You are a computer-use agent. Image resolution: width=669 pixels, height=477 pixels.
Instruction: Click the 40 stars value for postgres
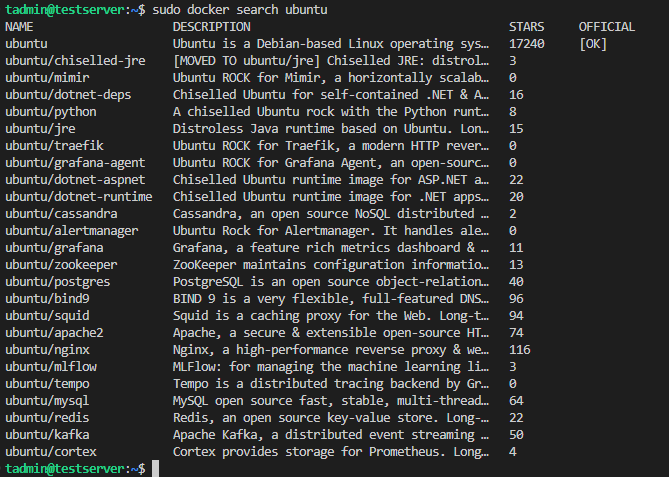tap(516, 282)
